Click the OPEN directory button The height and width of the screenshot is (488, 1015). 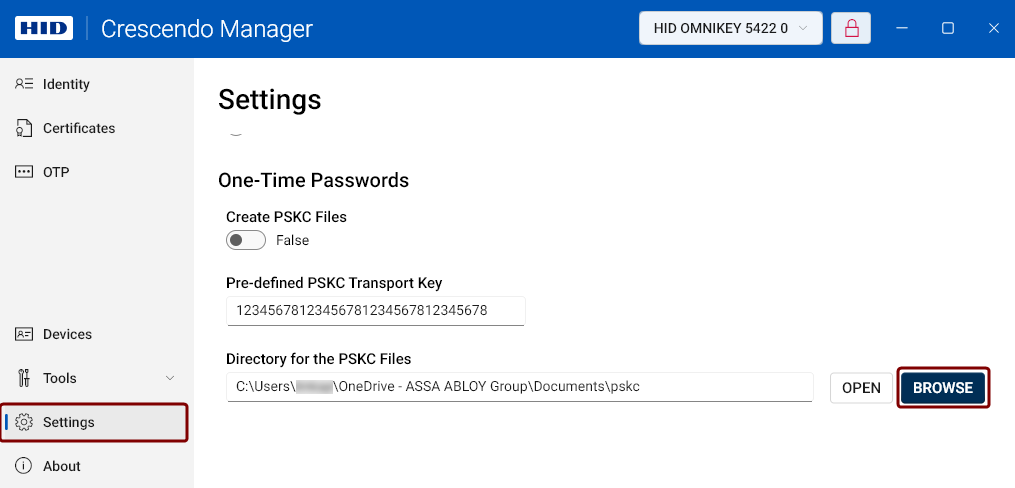pyautogui.click(x=862, y=388)
